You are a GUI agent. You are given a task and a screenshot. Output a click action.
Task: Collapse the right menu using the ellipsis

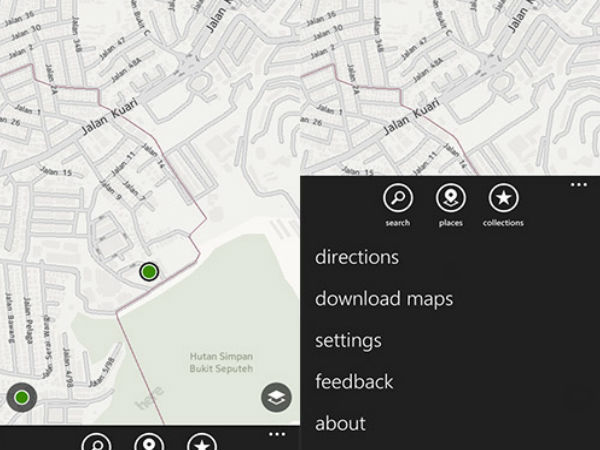[577, 184]
